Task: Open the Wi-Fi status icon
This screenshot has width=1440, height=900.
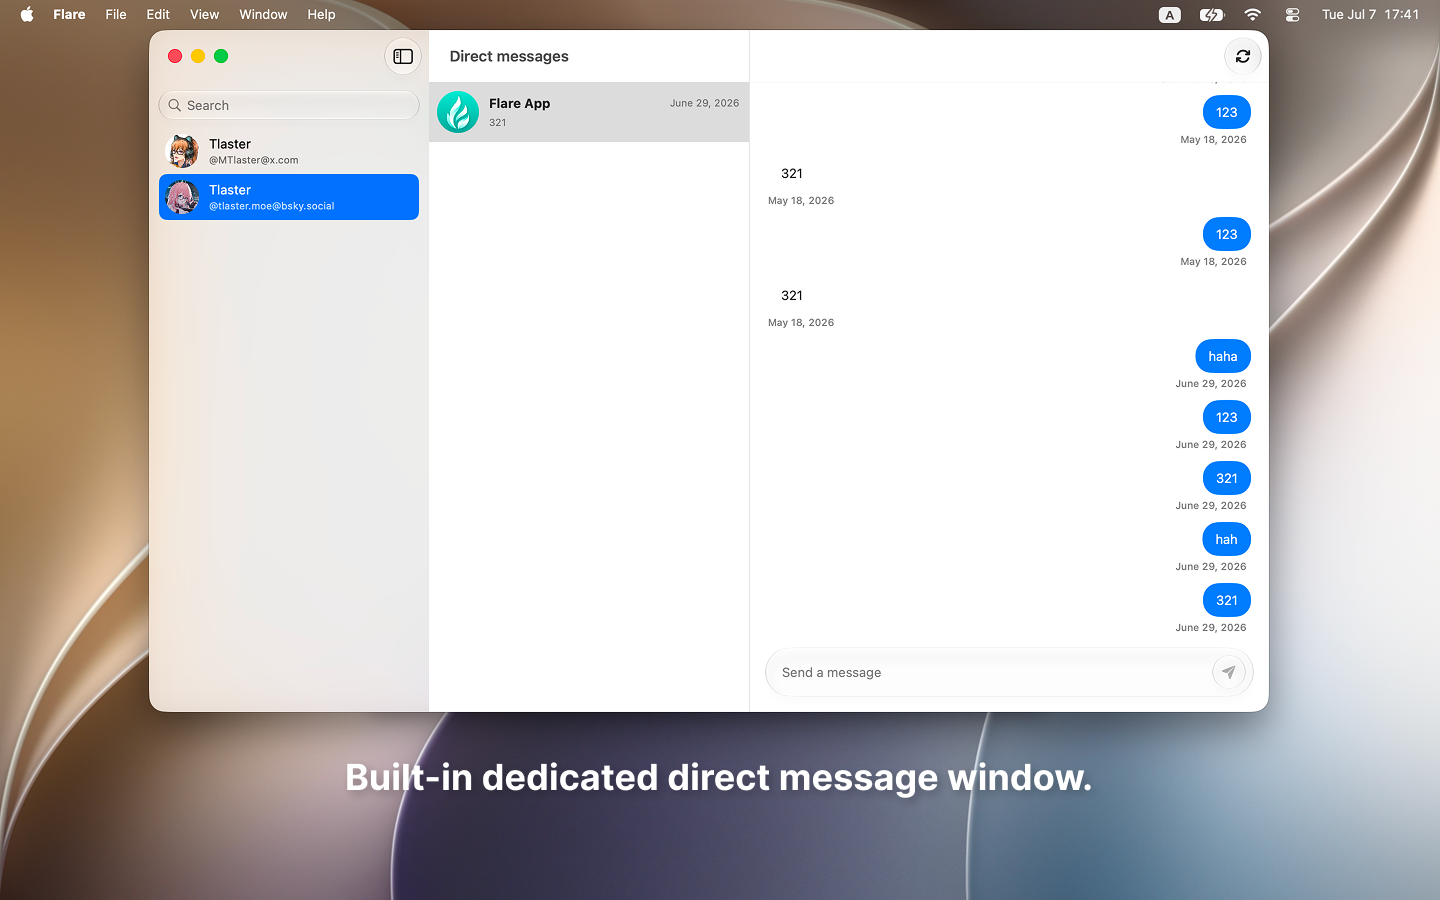Action: [1252, 14]
